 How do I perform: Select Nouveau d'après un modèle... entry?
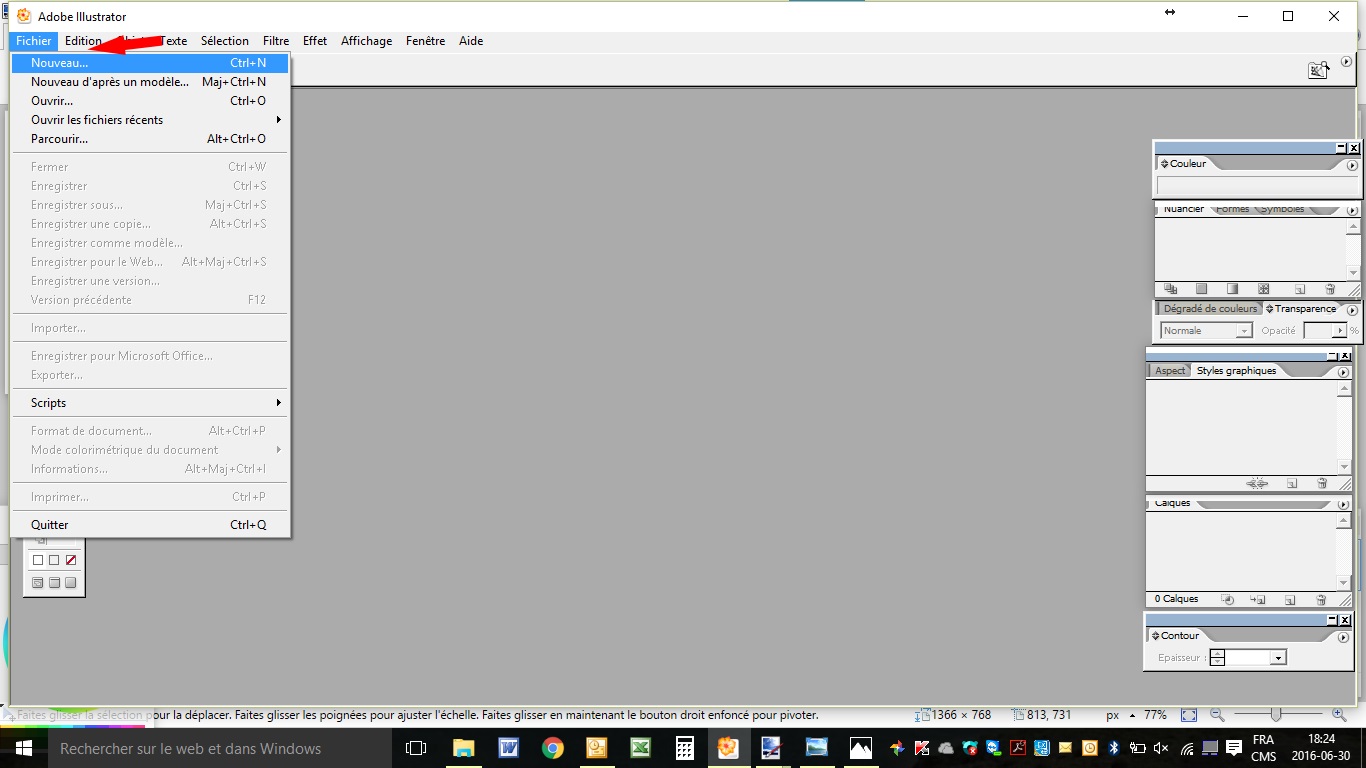pyautogui.click(x=150, y=82)
